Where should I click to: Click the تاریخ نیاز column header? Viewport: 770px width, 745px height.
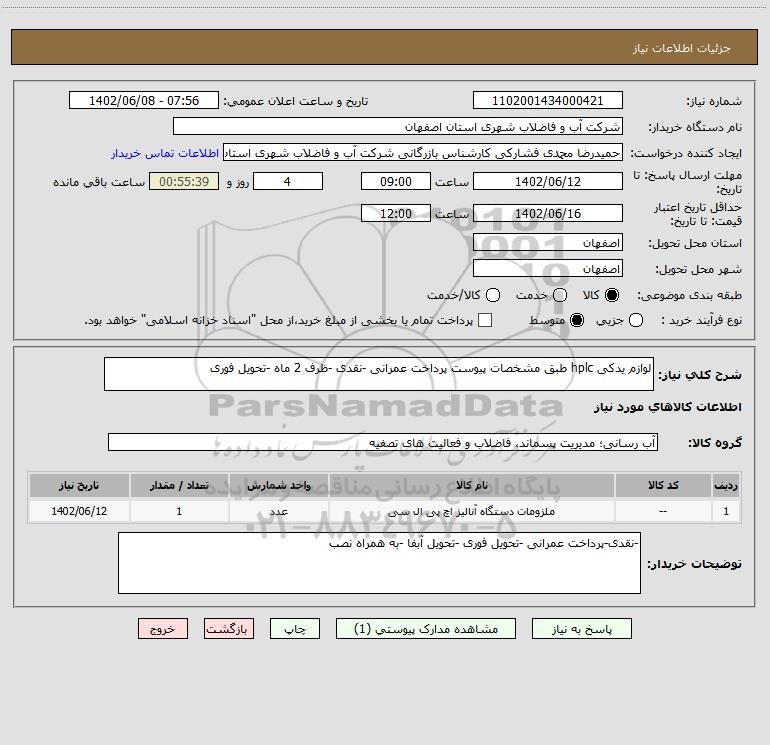(79, 485)
